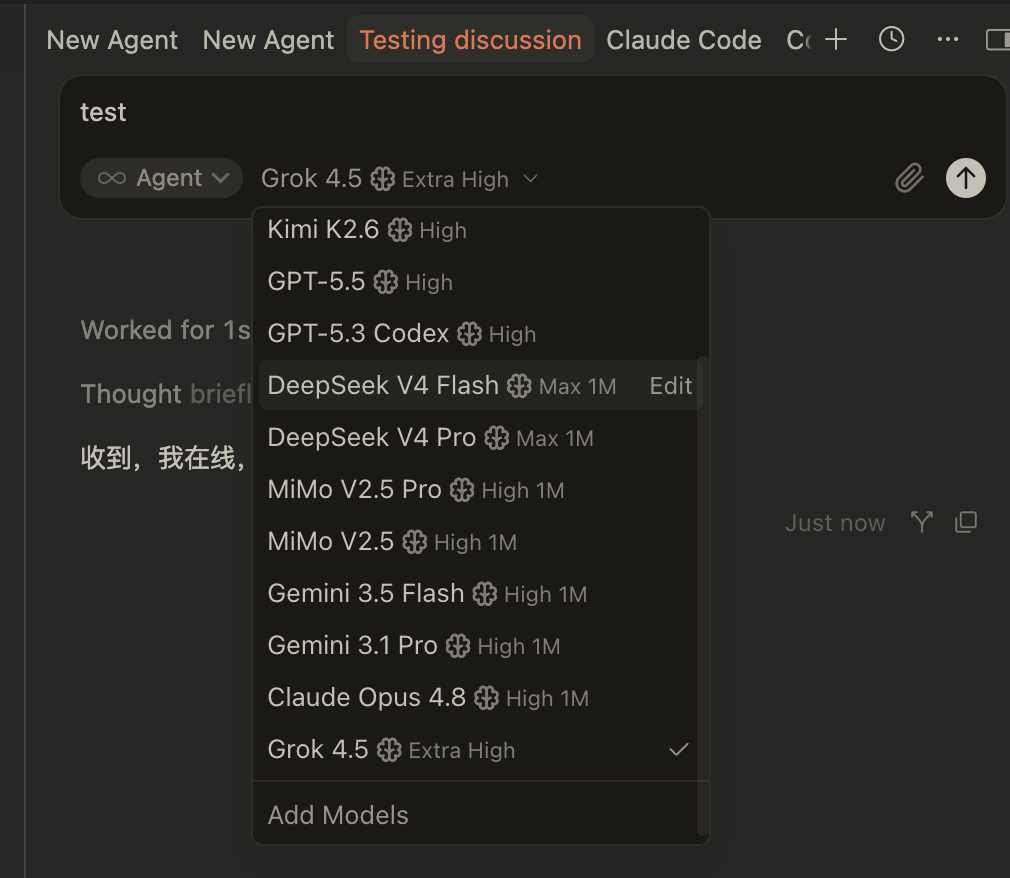Attach a file with the paperclip icon

[x=909, y=178]
